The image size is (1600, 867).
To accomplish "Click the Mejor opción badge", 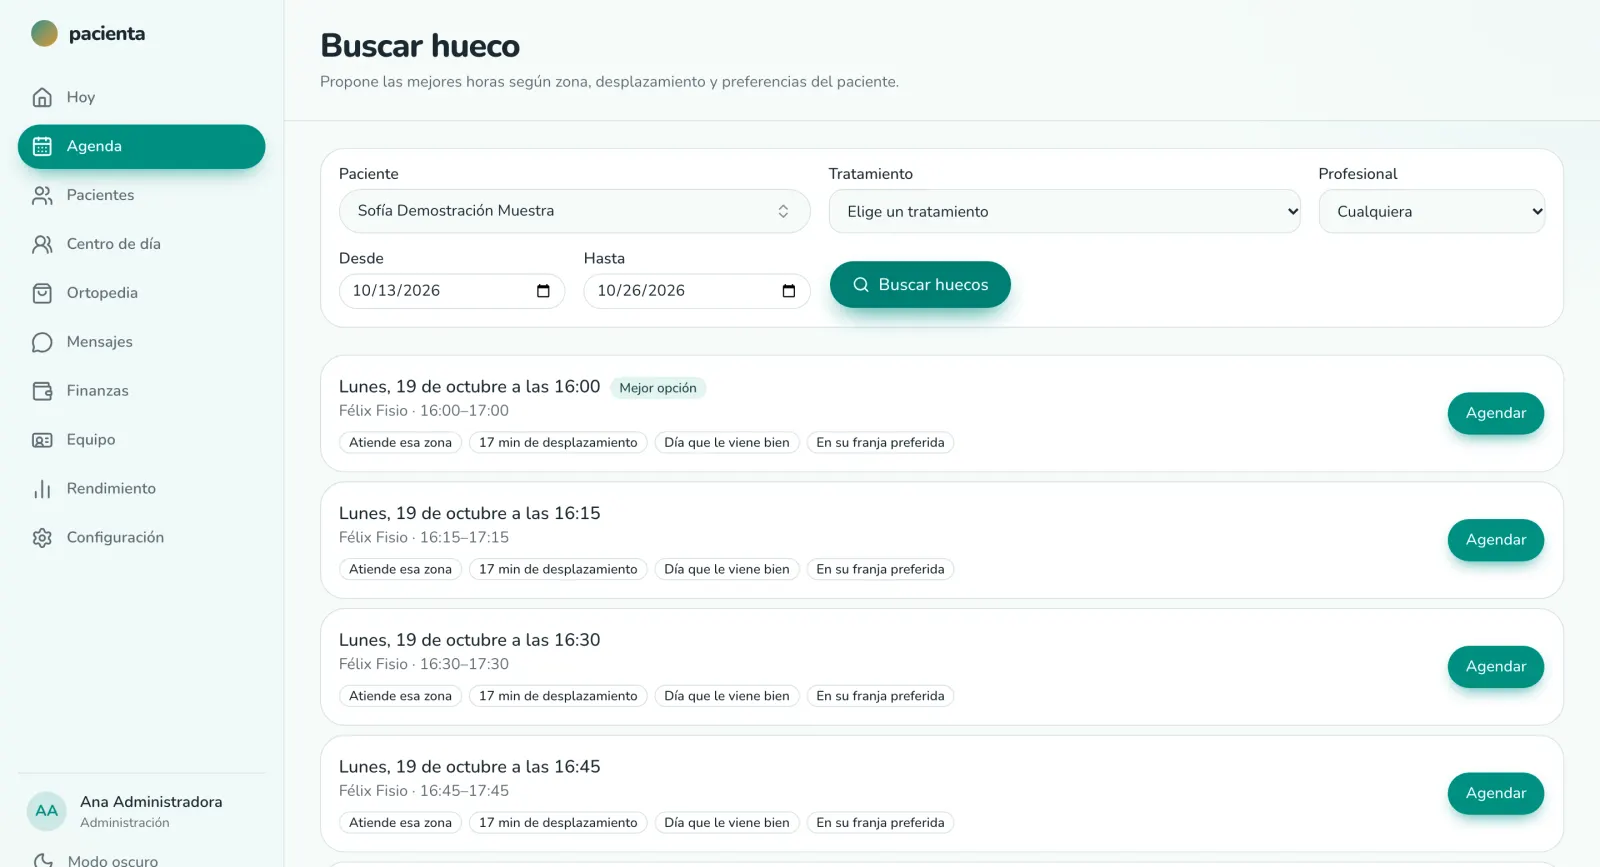I will (658, 388).
